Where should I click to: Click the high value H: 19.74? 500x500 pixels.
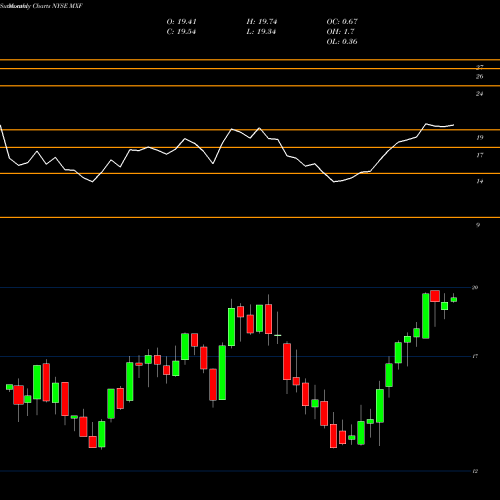click(262, 22)
